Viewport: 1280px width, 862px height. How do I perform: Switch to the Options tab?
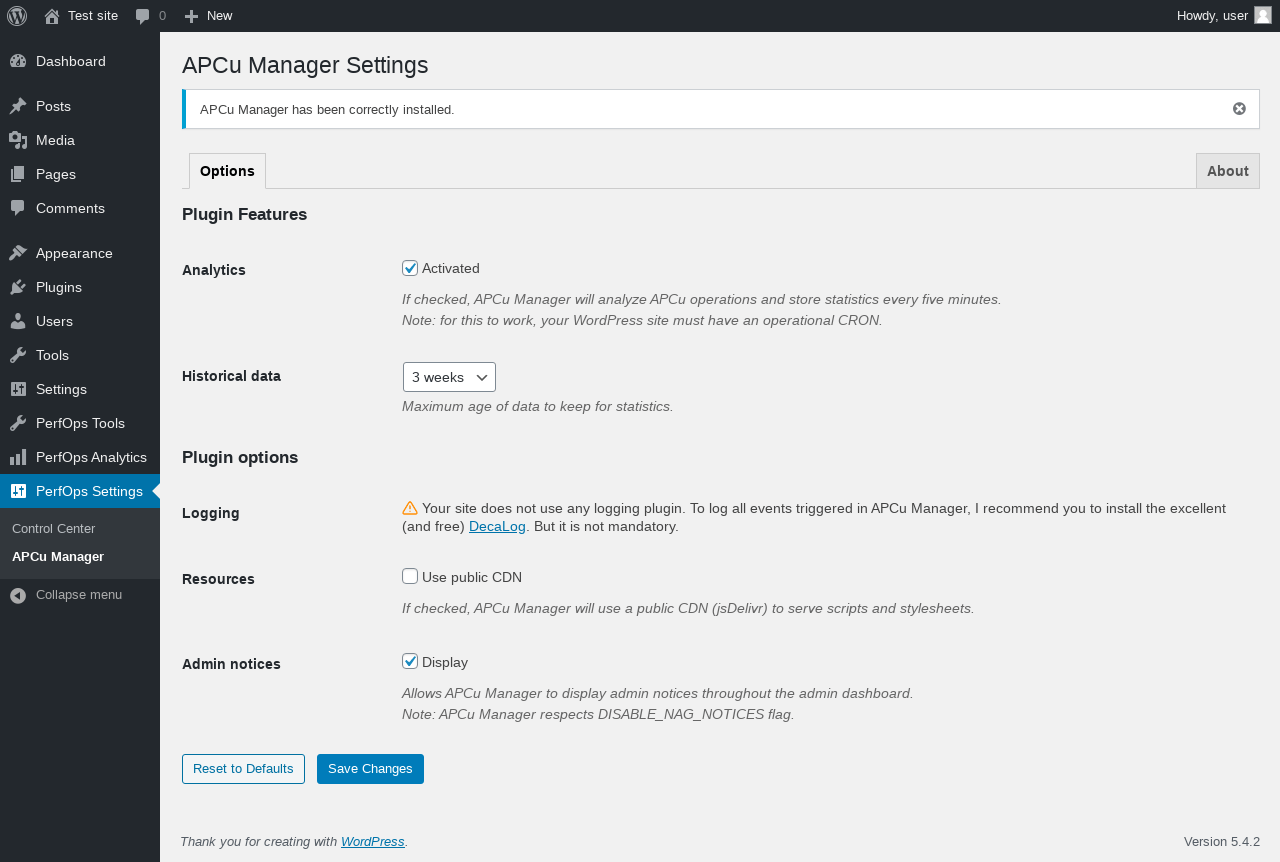coord(227,171)
